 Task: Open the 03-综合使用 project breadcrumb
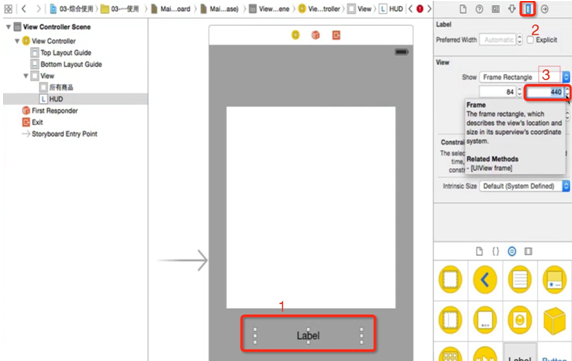[71, 9]
